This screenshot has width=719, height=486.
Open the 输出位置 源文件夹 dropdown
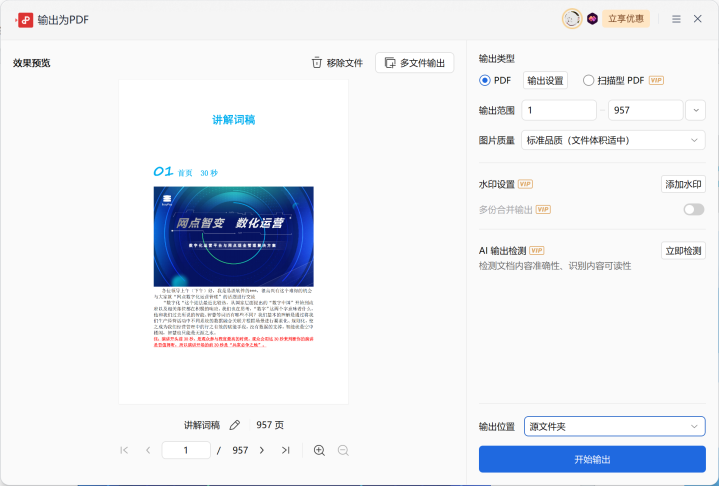point(614,427)
